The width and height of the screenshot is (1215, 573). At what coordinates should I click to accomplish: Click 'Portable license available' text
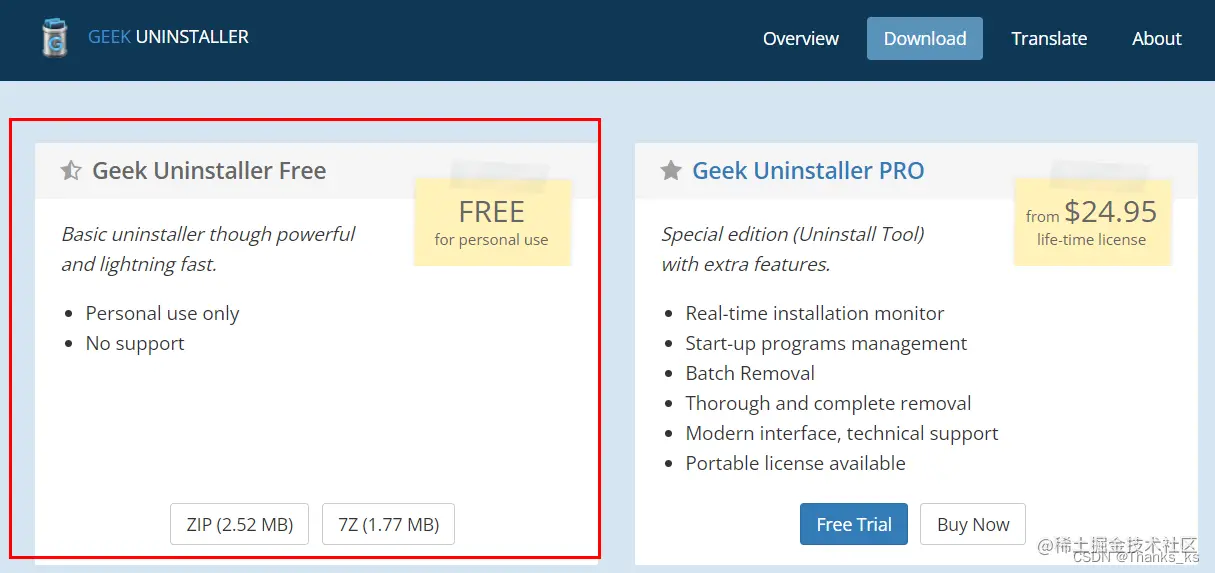coord(795,463)
